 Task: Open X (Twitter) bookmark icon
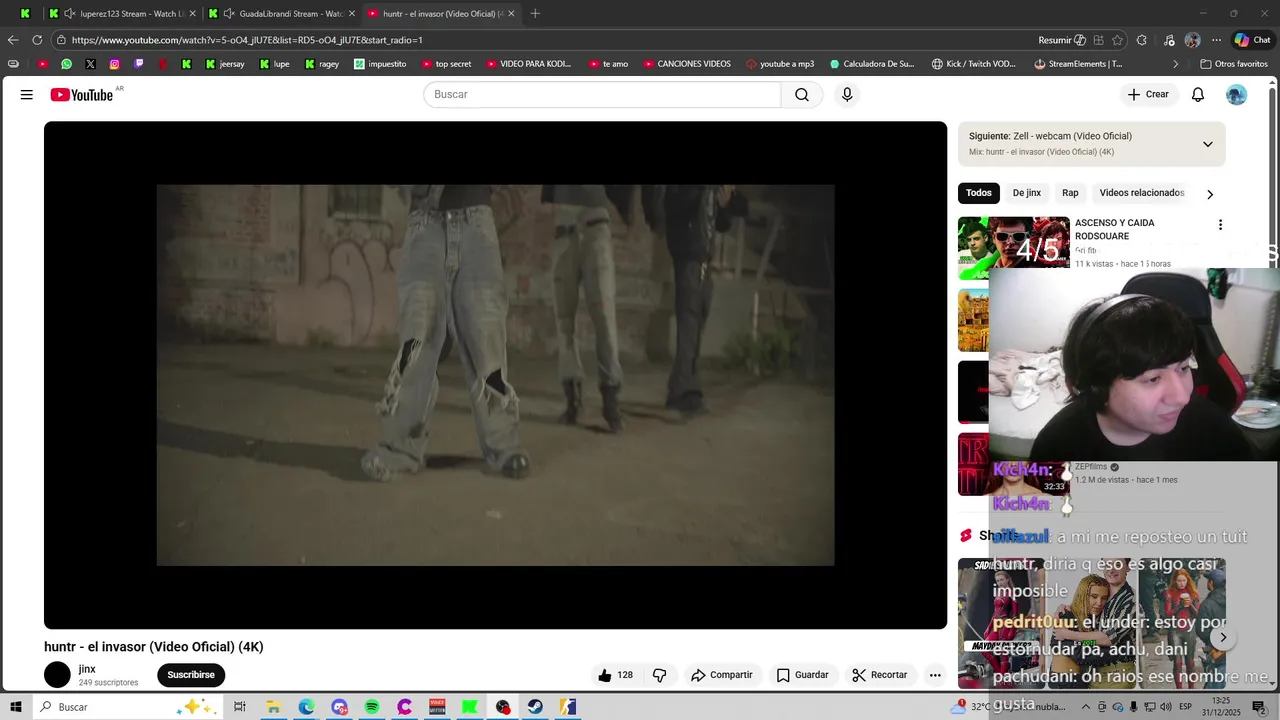pyautogui.click(x=91, y=64)
